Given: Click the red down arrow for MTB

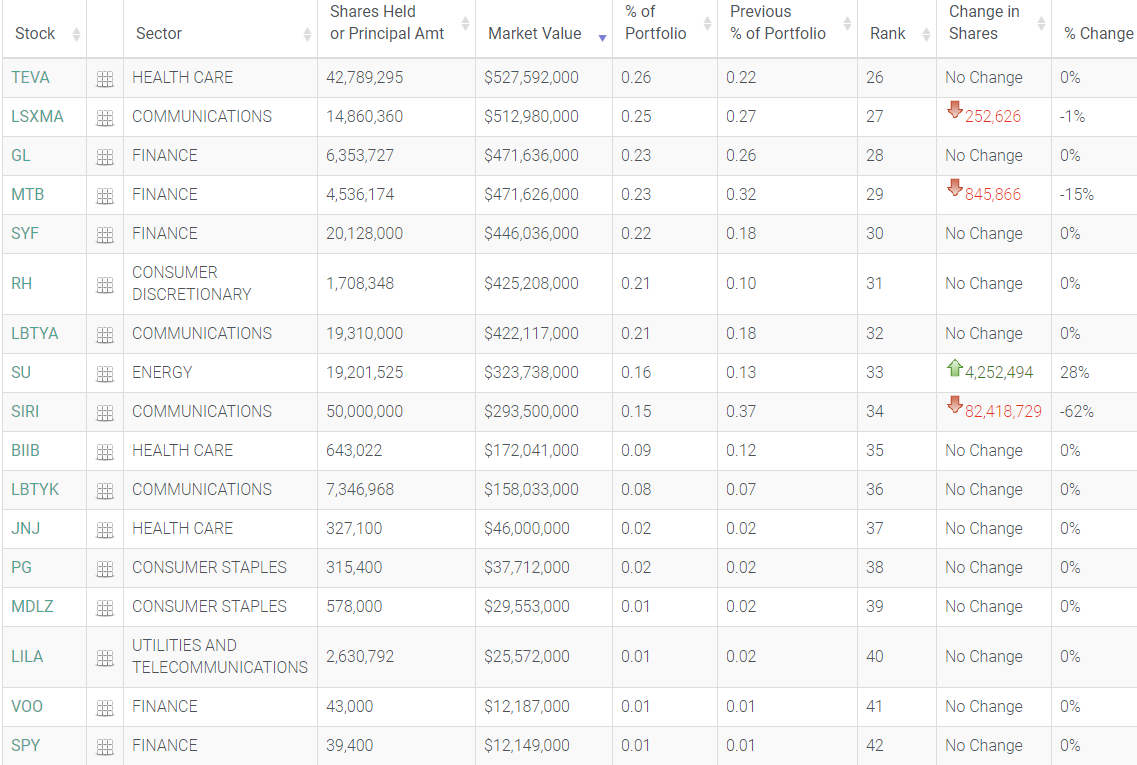Looking at the screenshot, I should (955, 189).
